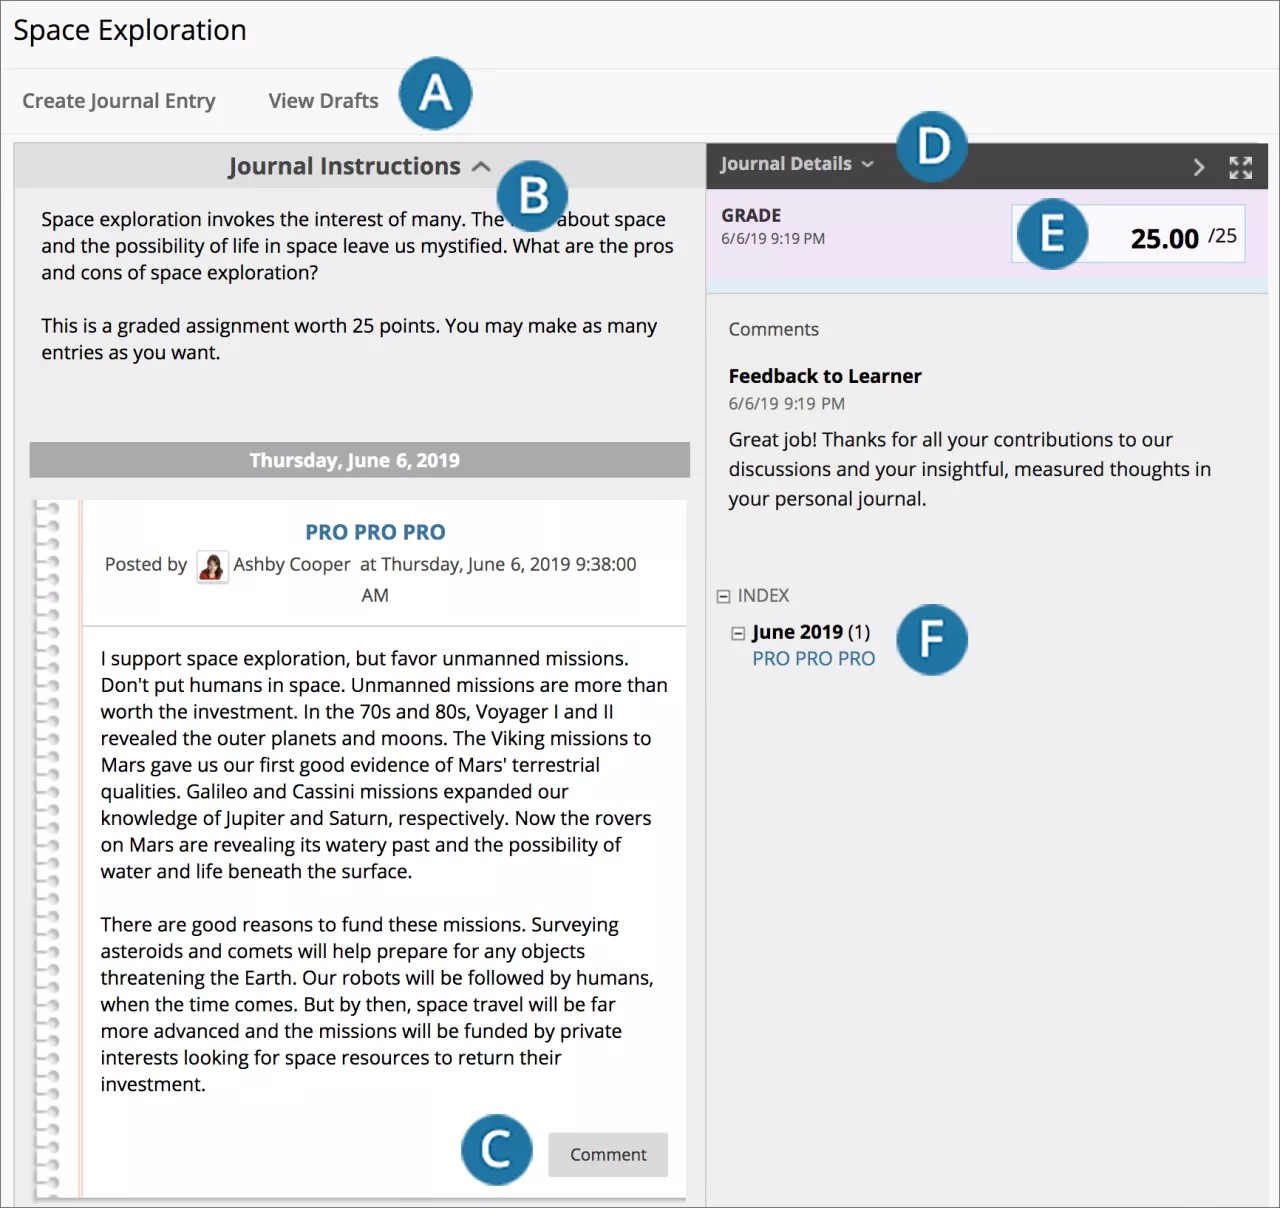Click the PRO PRO PRO entry title

[375, 532]
